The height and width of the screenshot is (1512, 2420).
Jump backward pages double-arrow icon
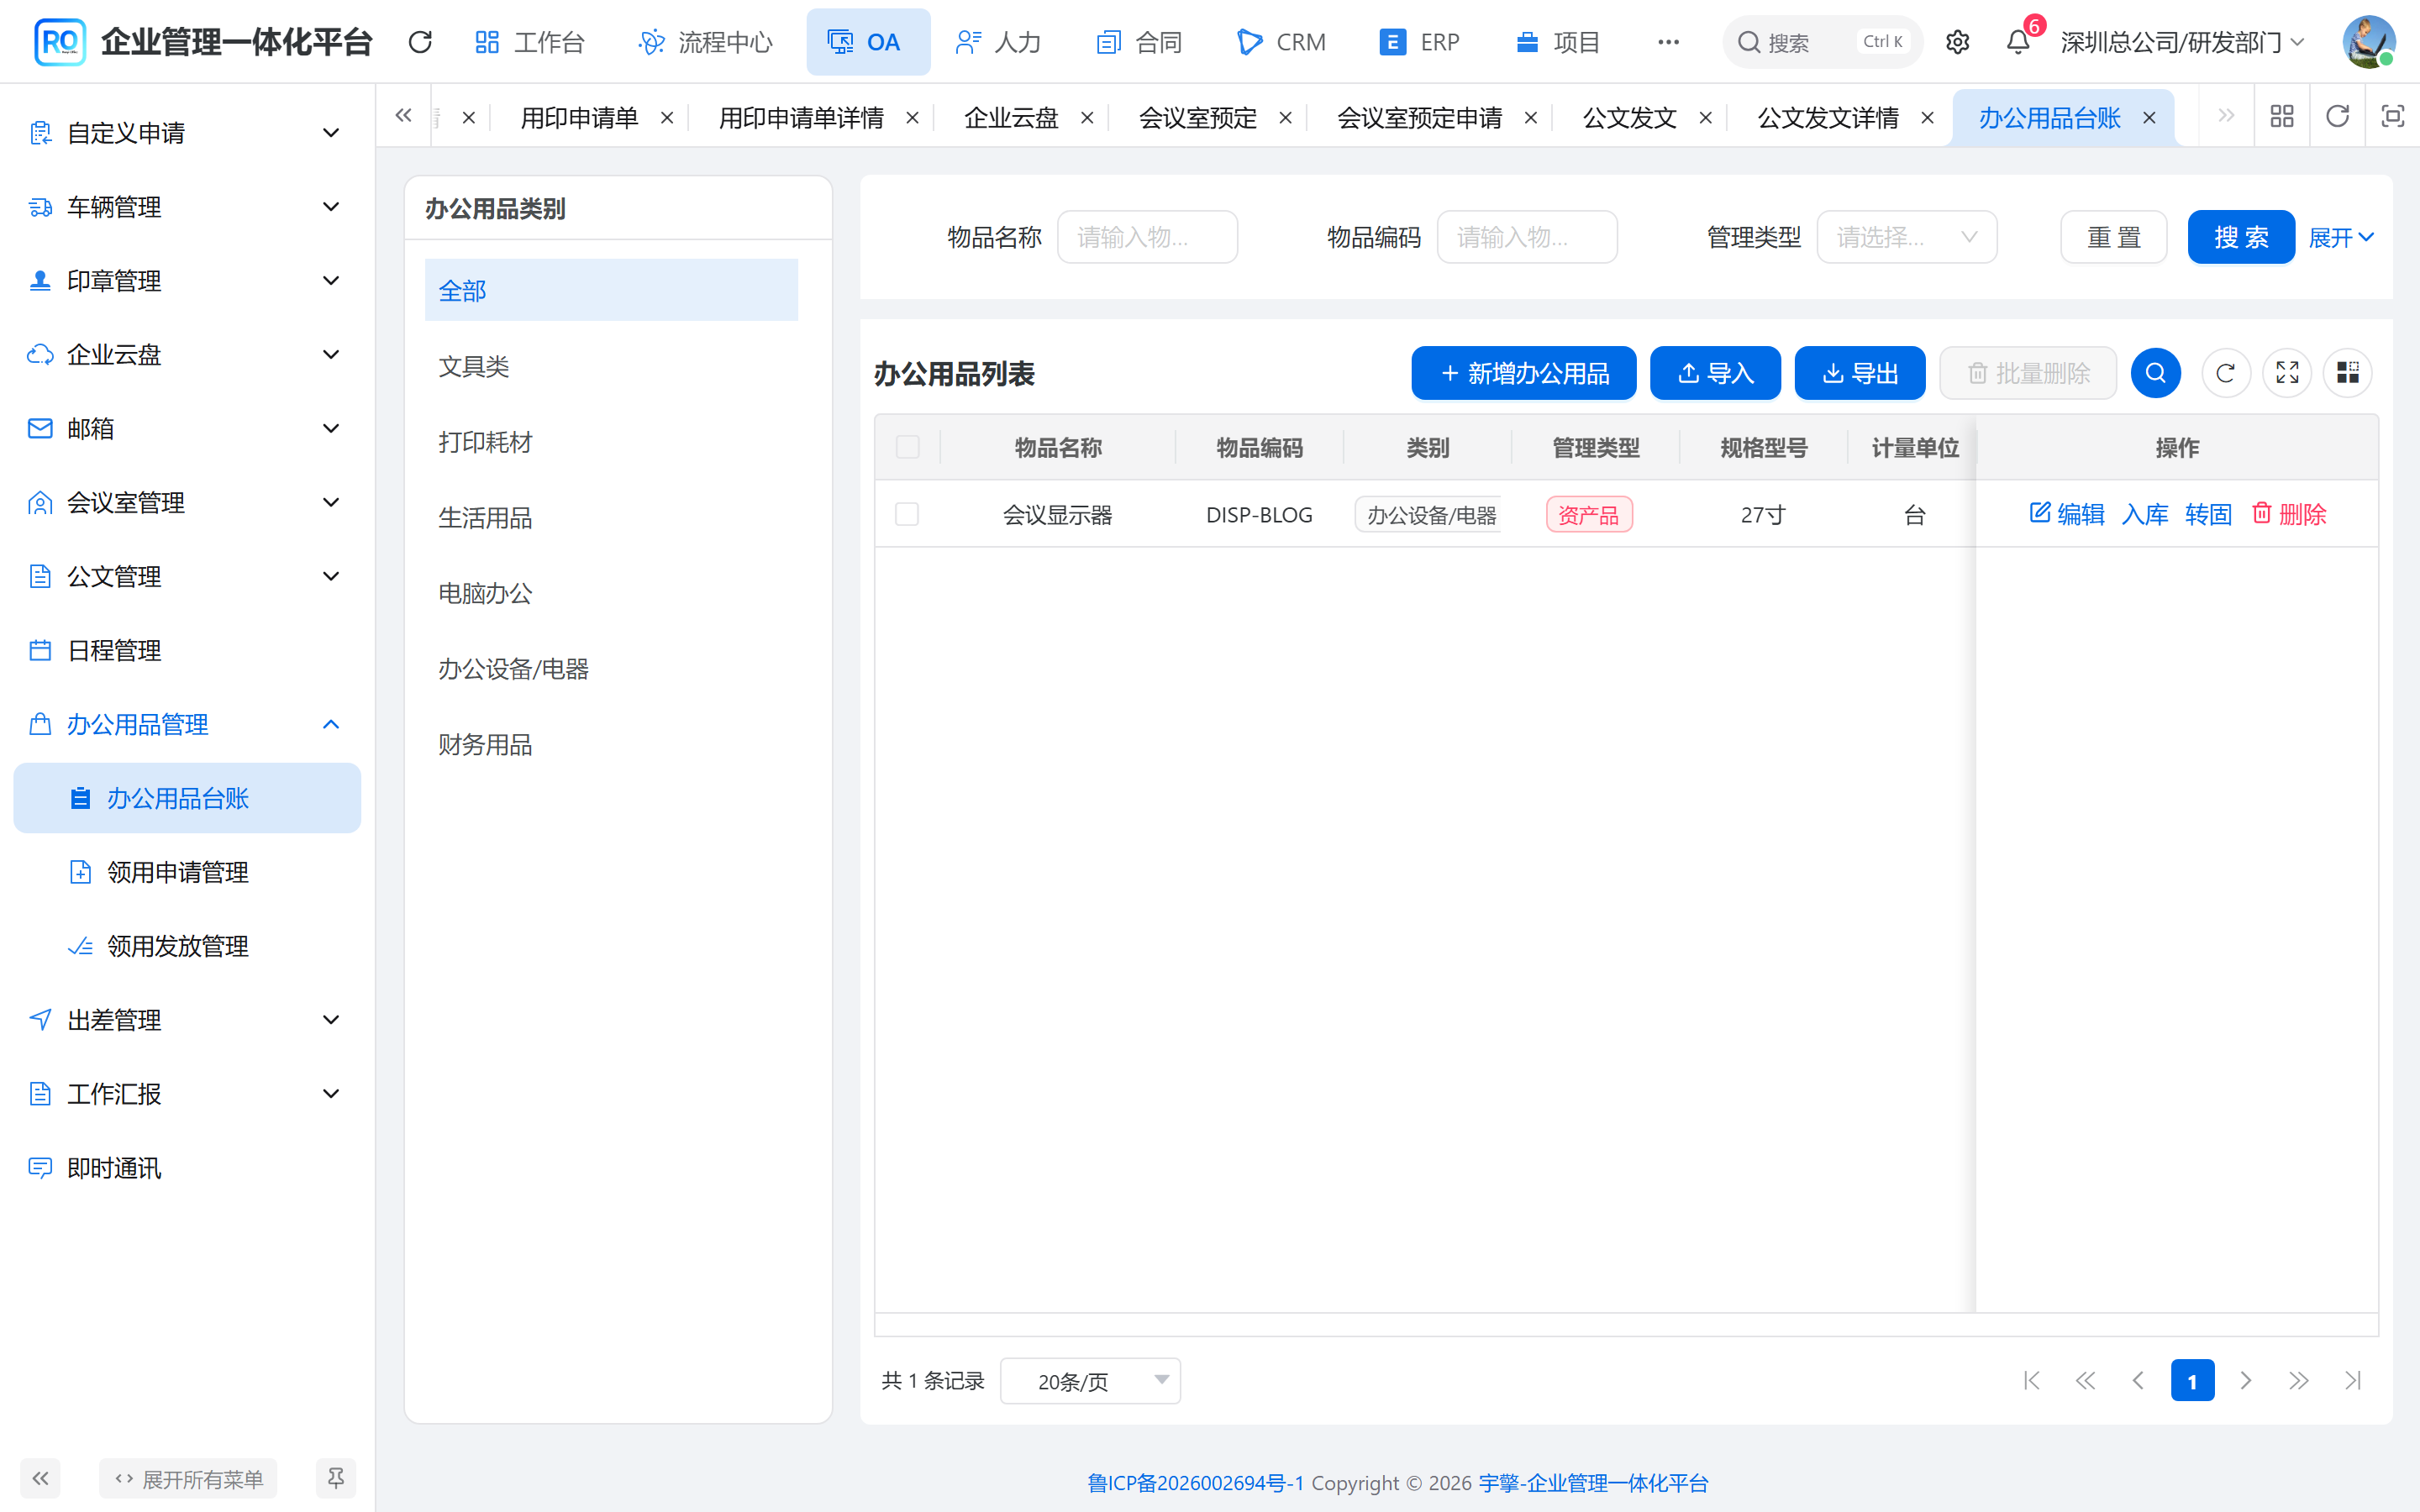tap(2085, 1381)
